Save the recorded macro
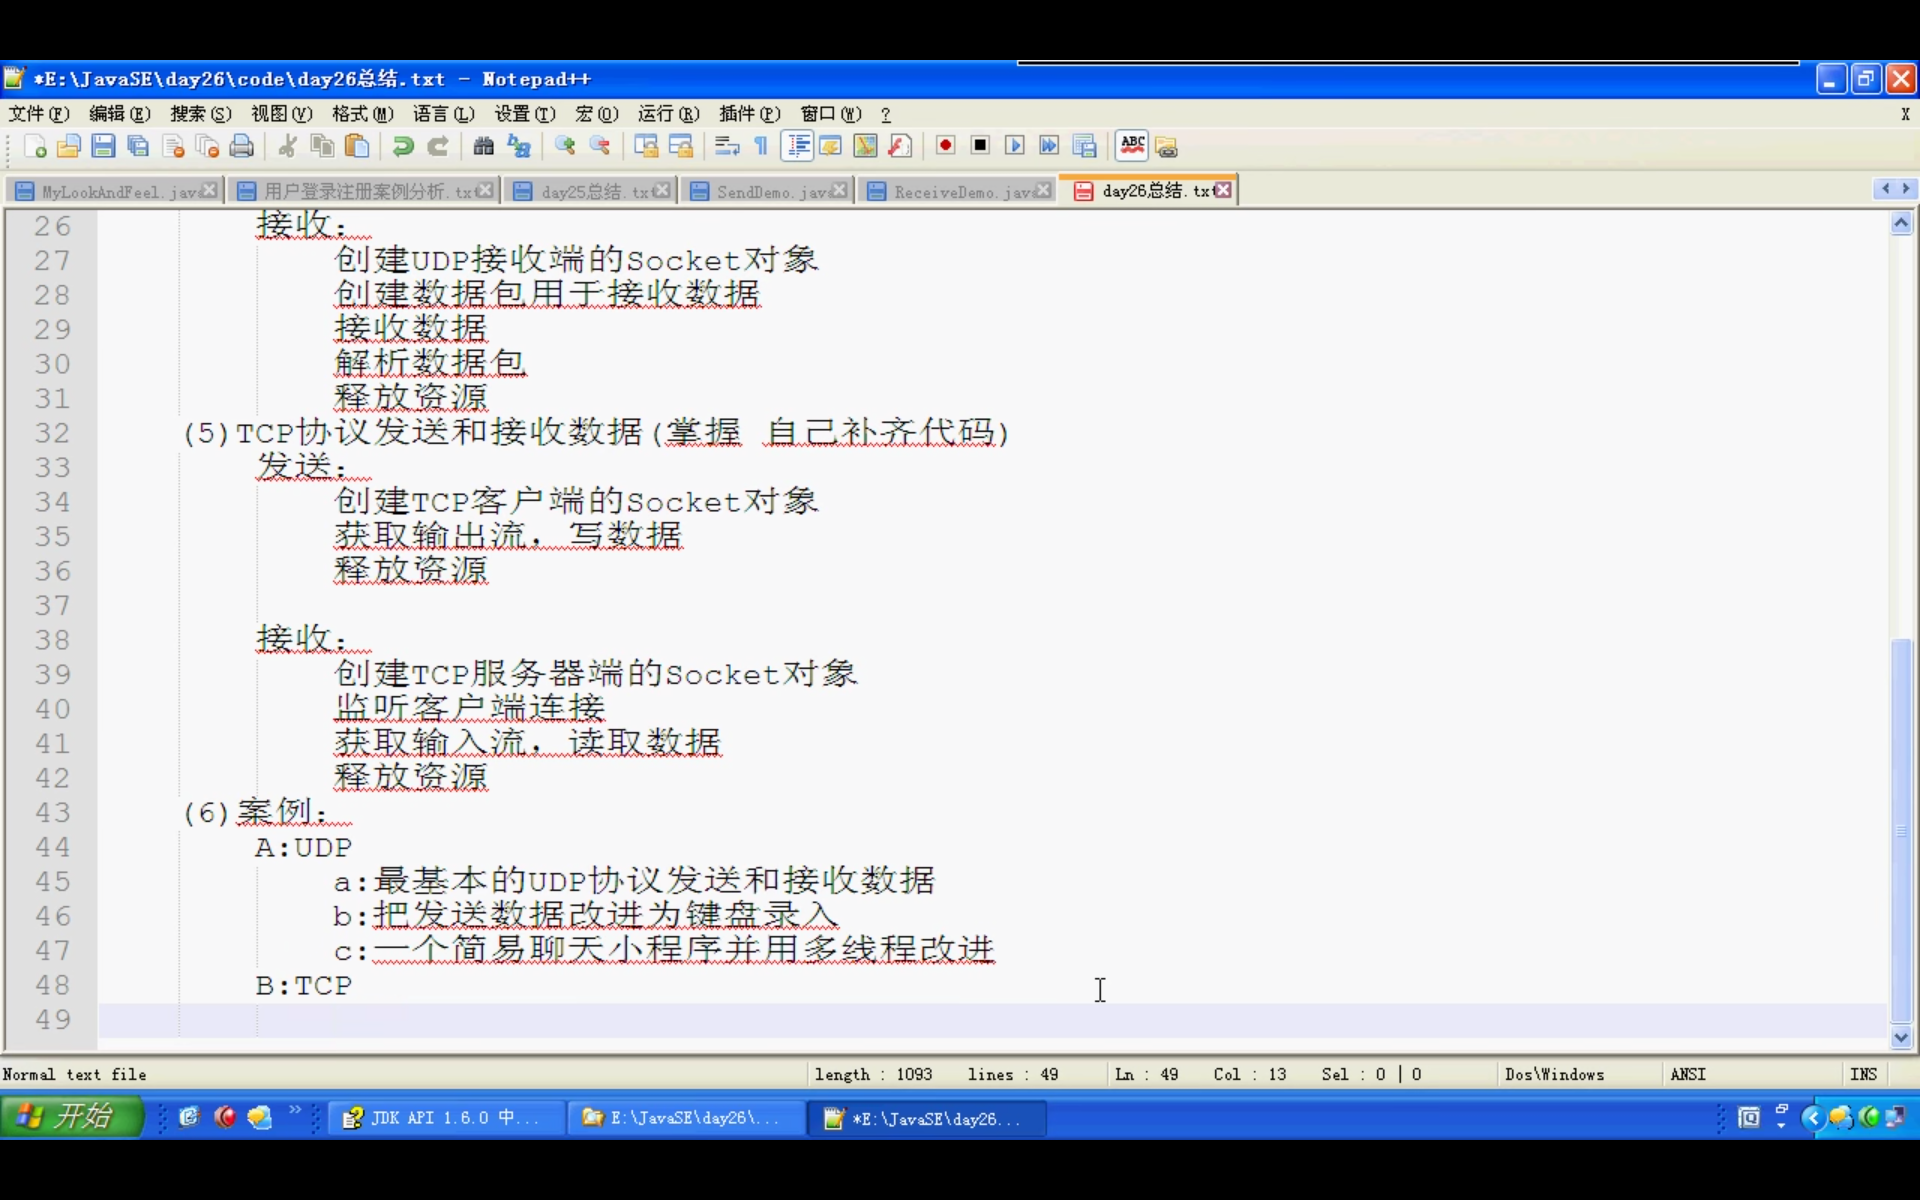 pyautogui.click(x=1084, y=147)
